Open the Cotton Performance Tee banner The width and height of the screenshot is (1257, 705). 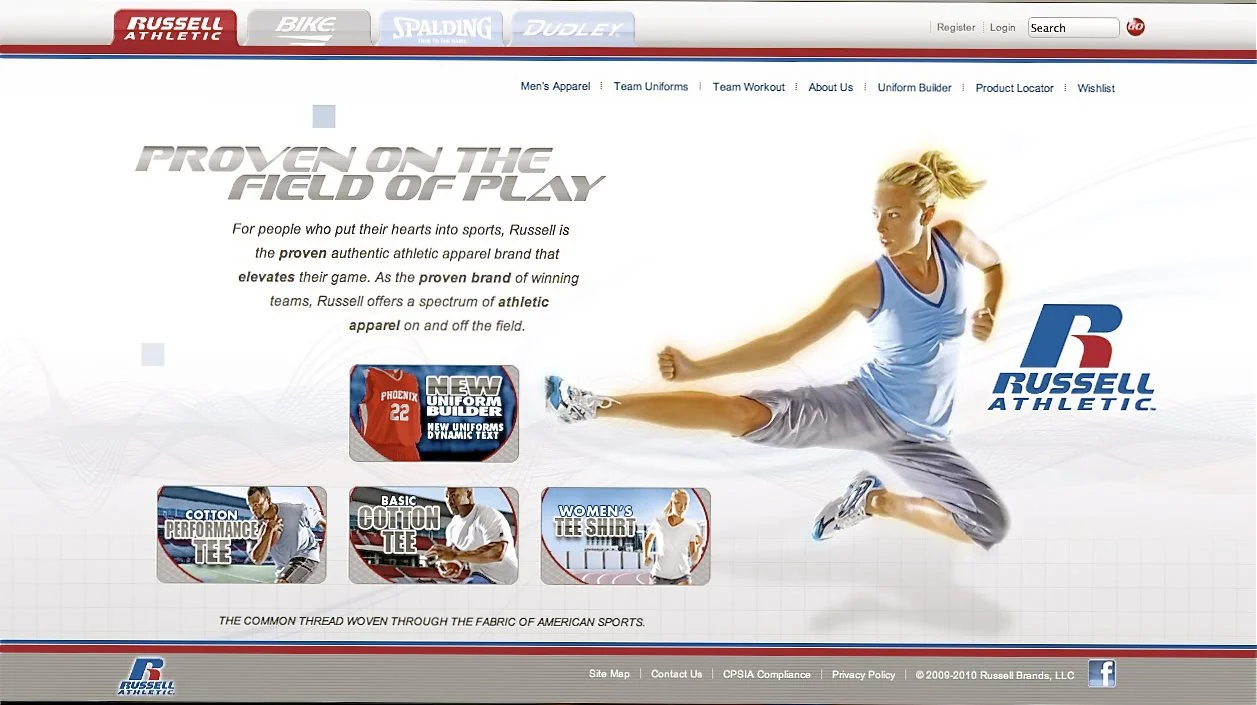(x=242, y=535)
